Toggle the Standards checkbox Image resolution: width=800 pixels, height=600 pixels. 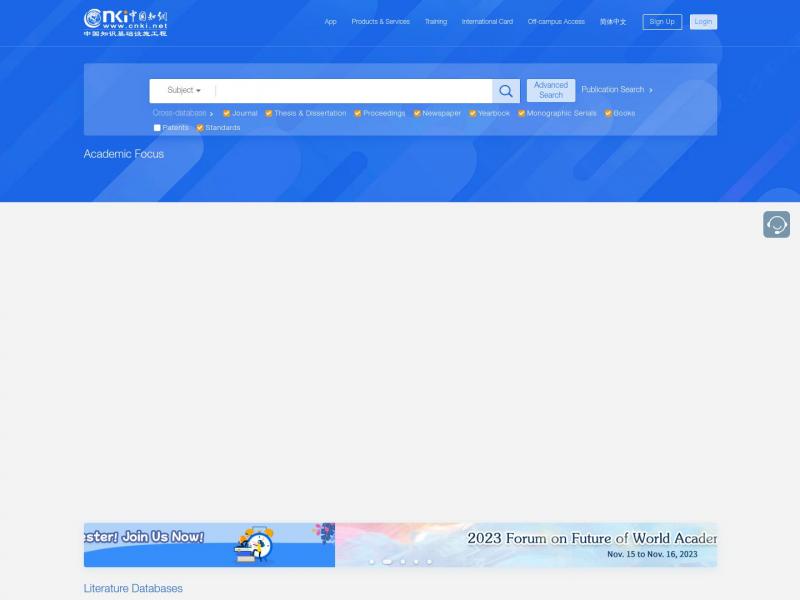(200, 128)
